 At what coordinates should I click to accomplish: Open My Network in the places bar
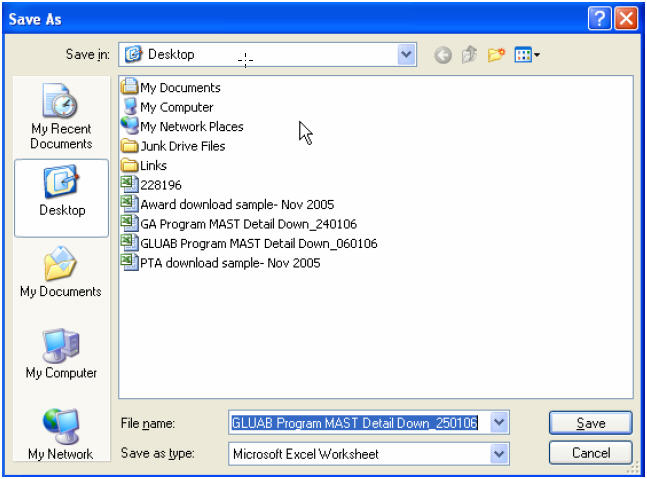[61, 433]
